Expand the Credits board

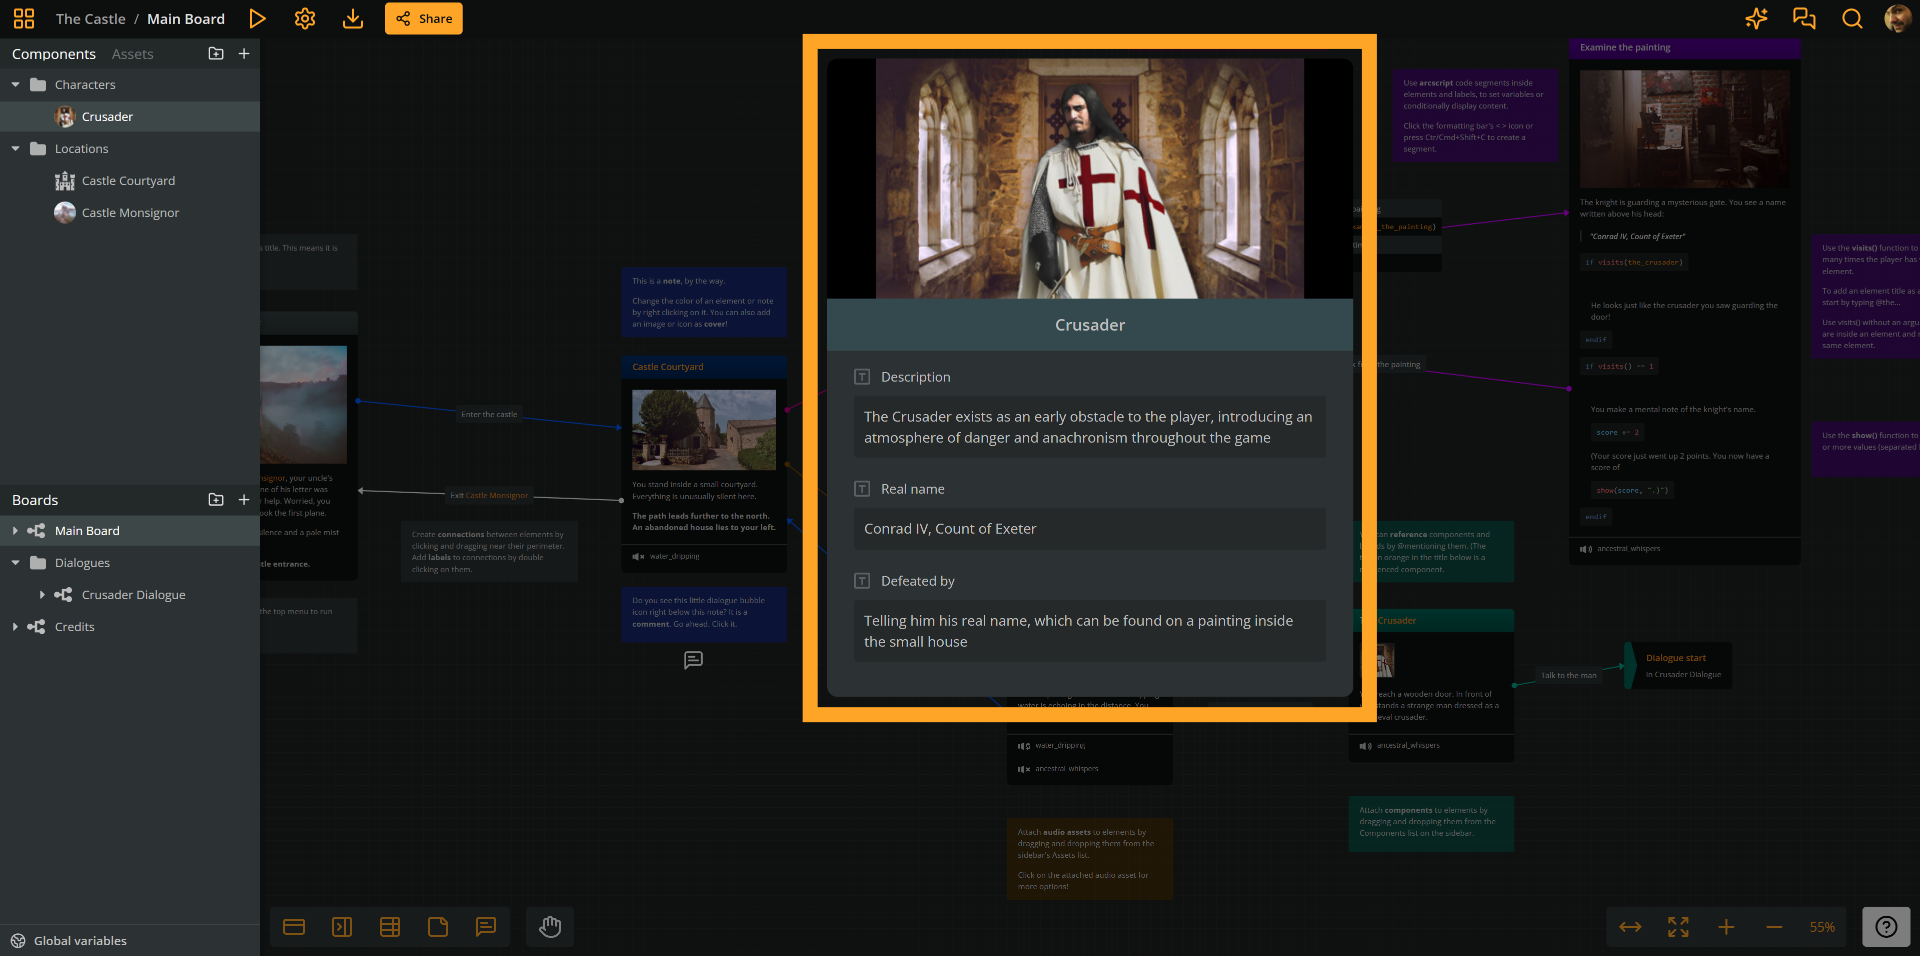[x=16, y=627]
